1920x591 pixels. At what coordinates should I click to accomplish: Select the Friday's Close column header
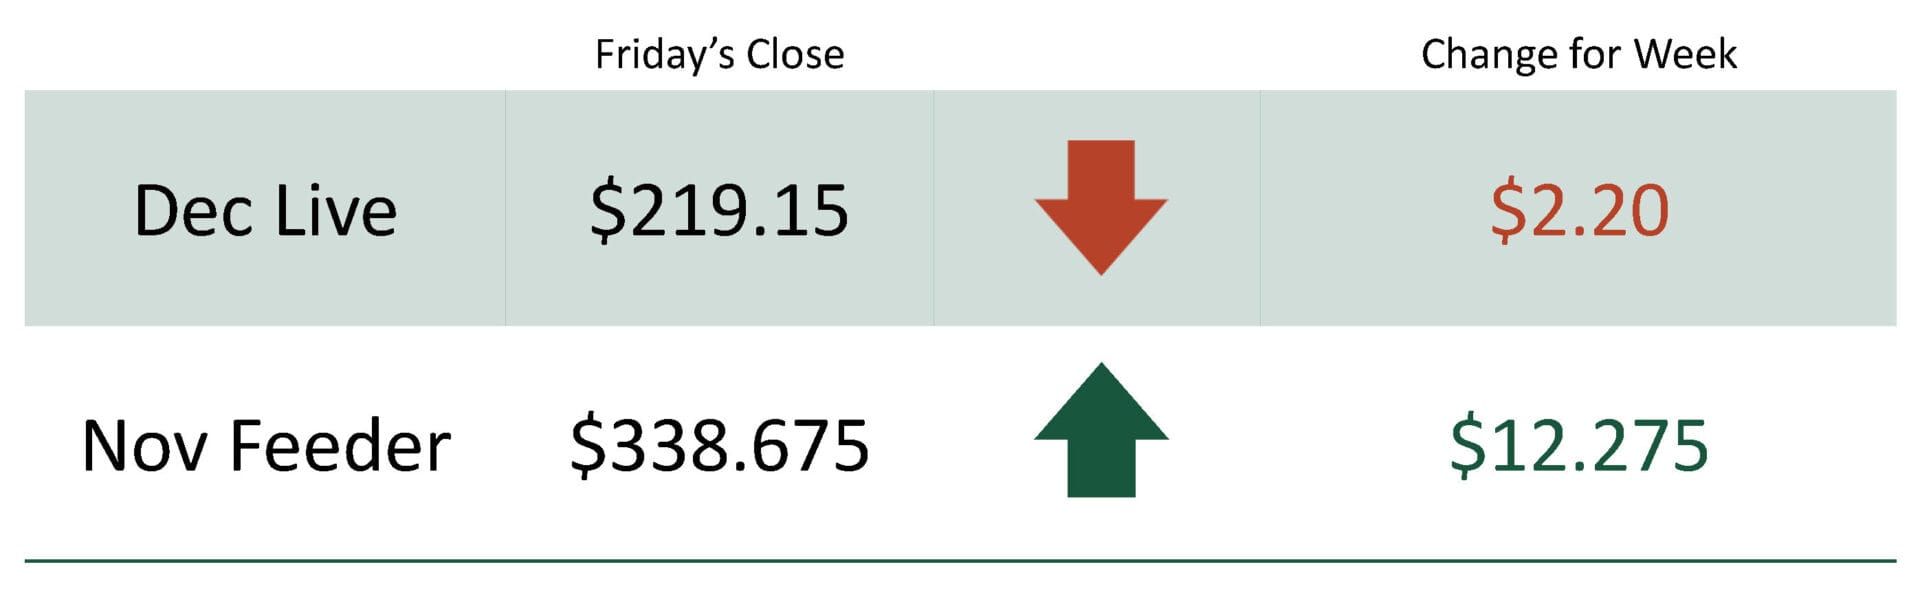tap(719, 54)
